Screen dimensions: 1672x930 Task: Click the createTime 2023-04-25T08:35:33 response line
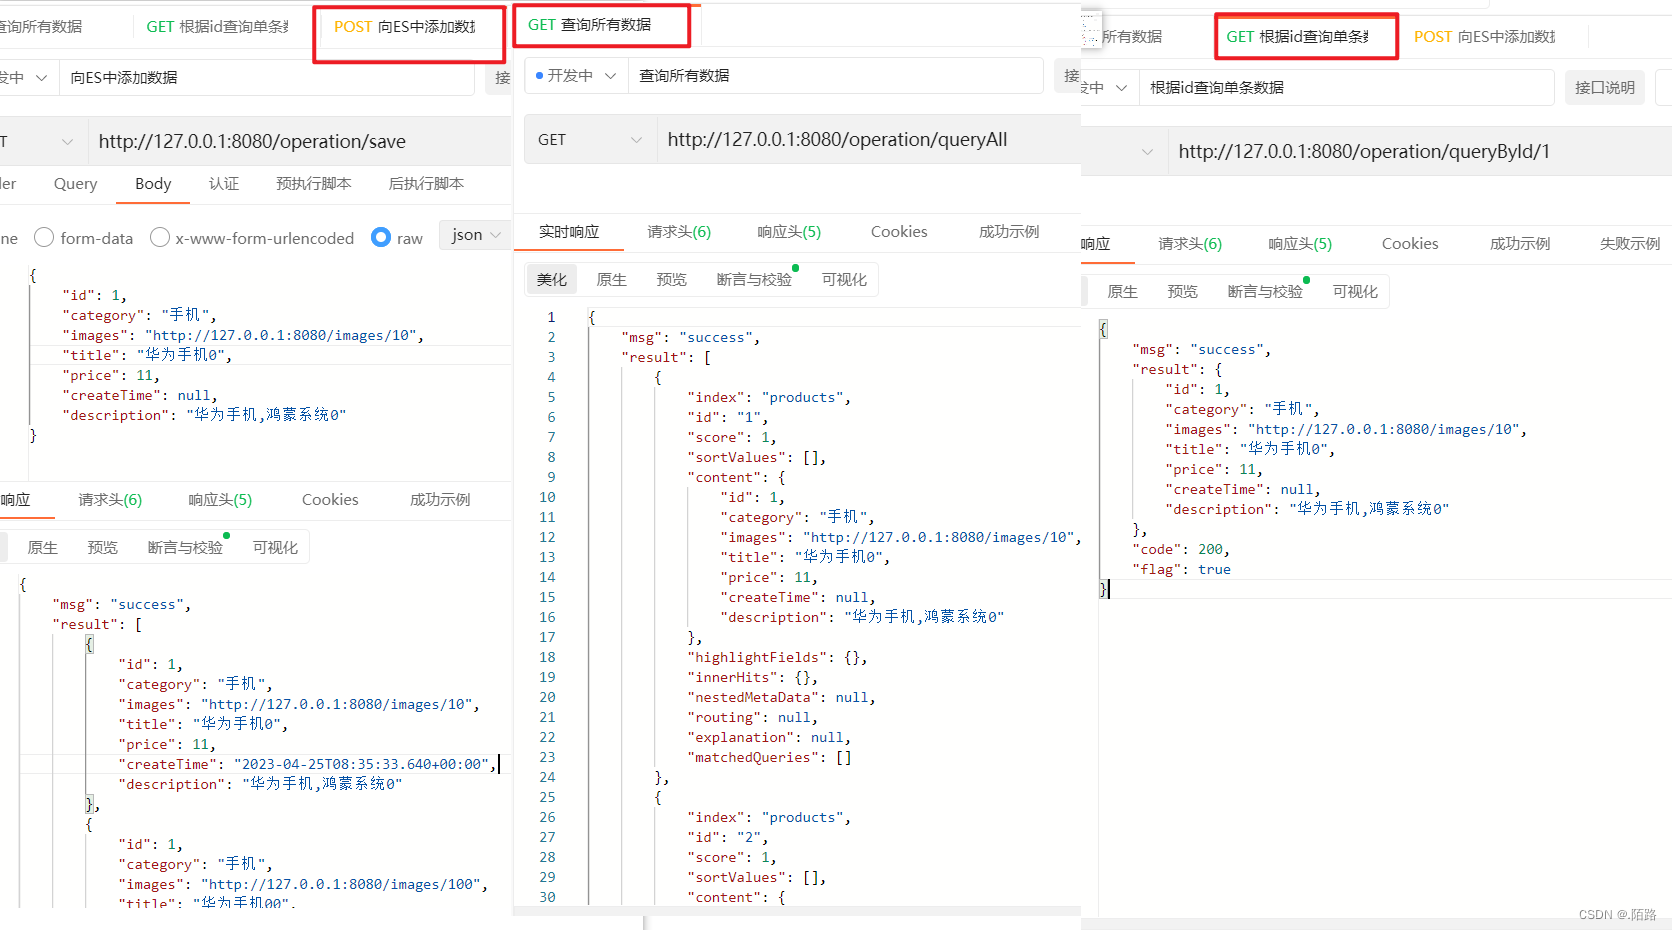pyautogui.click(x=307, y=764)
